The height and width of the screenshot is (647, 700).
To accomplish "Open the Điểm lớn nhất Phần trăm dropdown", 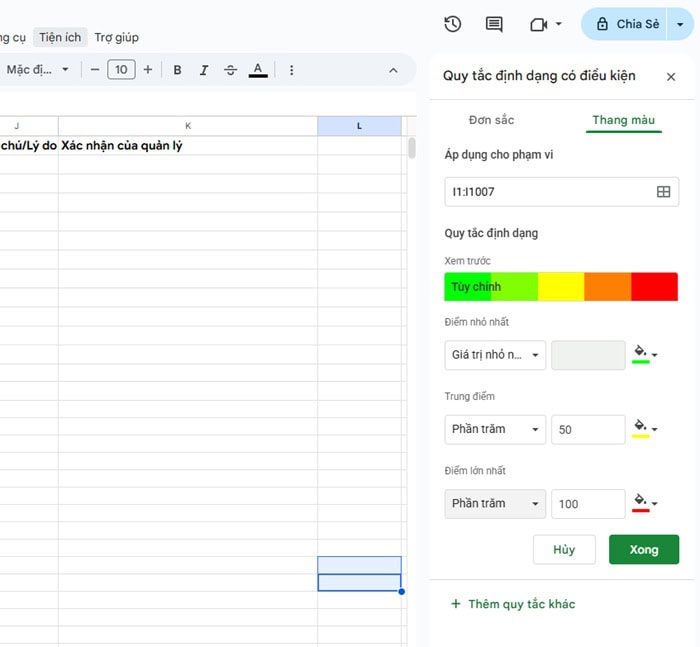I will tap(495, 503).
